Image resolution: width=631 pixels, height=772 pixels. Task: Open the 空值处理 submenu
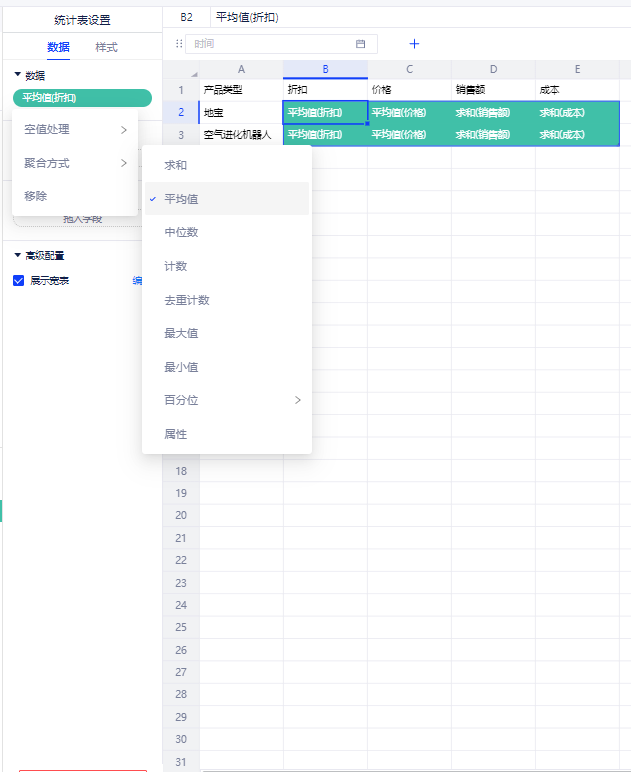(x=75, y=130)
